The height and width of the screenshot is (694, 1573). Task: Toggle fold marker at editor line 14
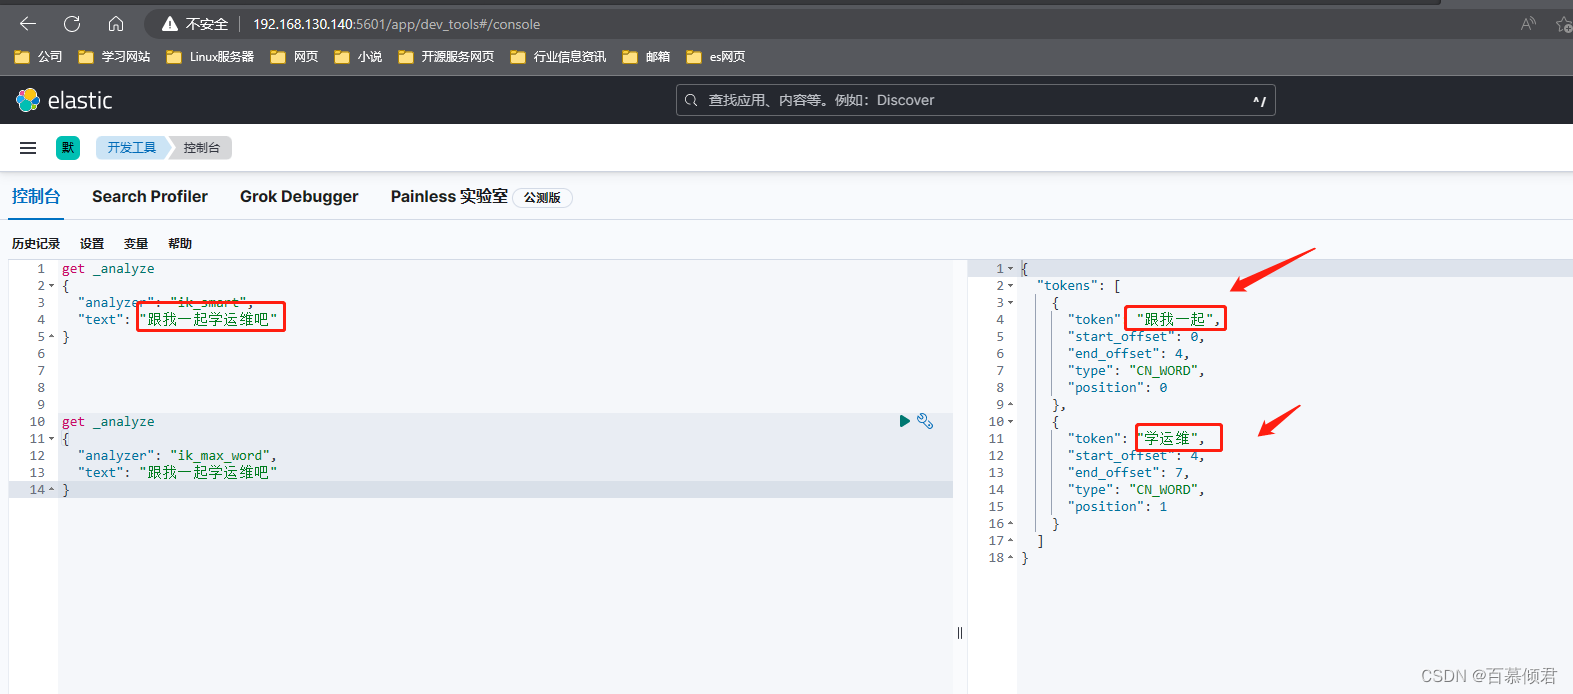(x=51, y=490)
